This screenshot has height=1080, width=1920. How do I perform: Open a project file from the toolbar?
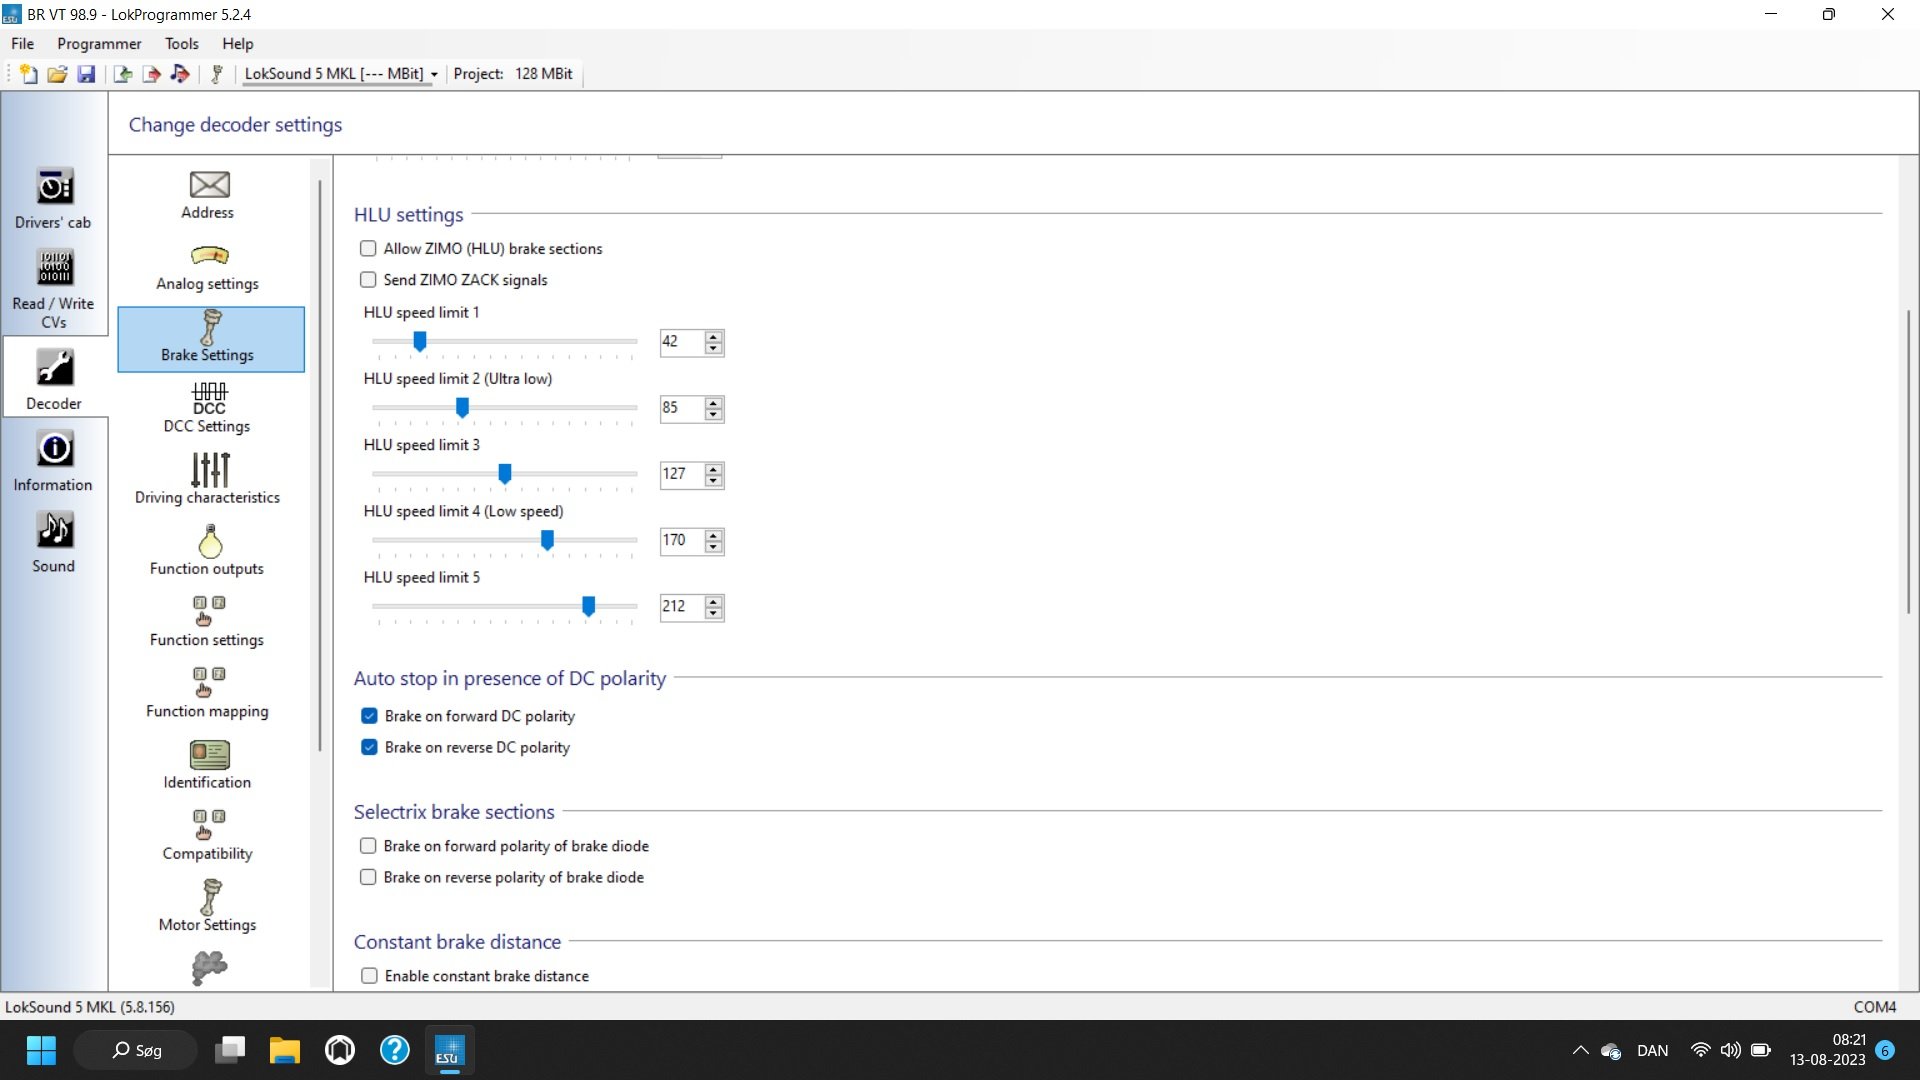[x=57, y=74]
